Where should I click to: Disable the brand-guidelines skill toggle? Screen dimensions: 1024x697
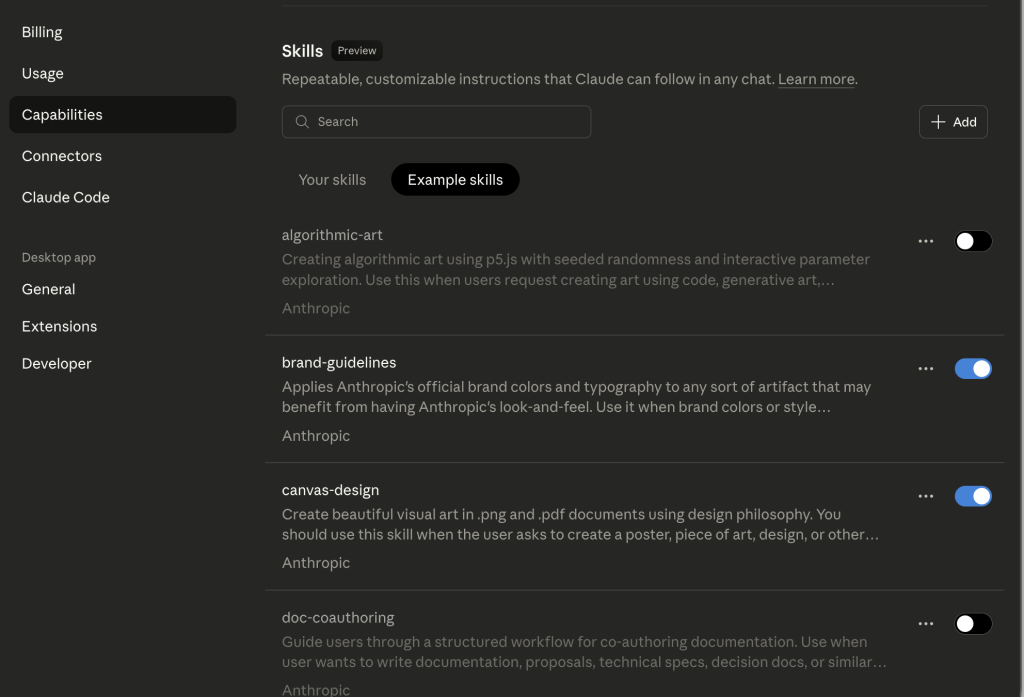(x=973, y=369)
